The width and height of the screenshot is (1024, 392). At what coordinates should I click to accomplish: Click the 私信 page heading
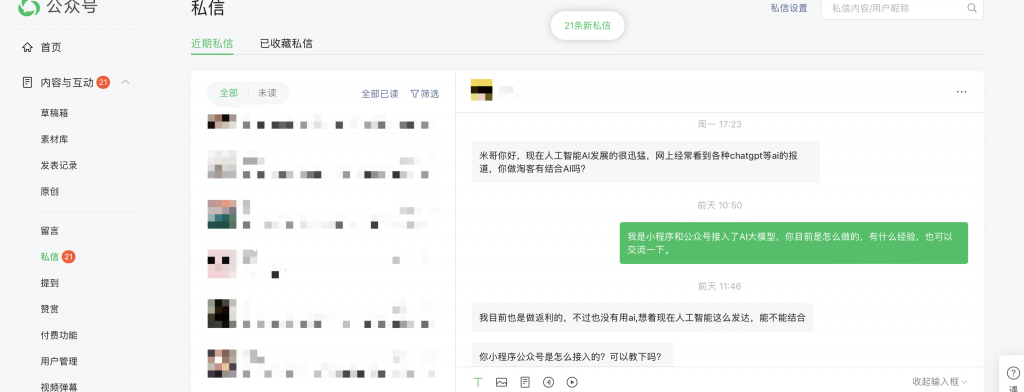click(x=208, y=8)
